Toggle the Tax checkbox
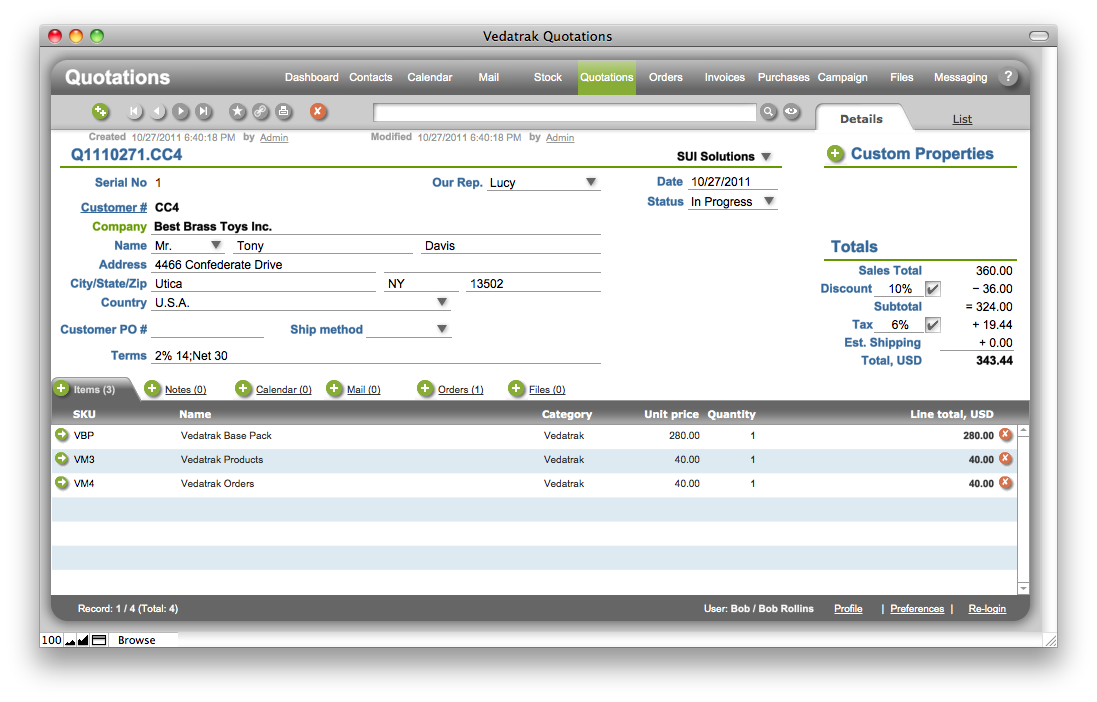This screenshot has width=1097, height=702. pos(932,325)
